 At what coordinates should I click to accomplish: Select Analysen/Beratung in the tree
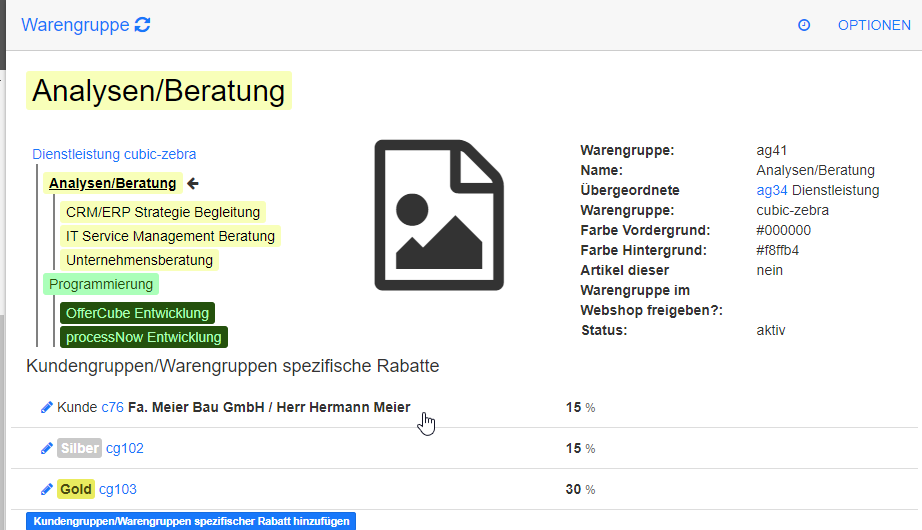click(112, 183)
